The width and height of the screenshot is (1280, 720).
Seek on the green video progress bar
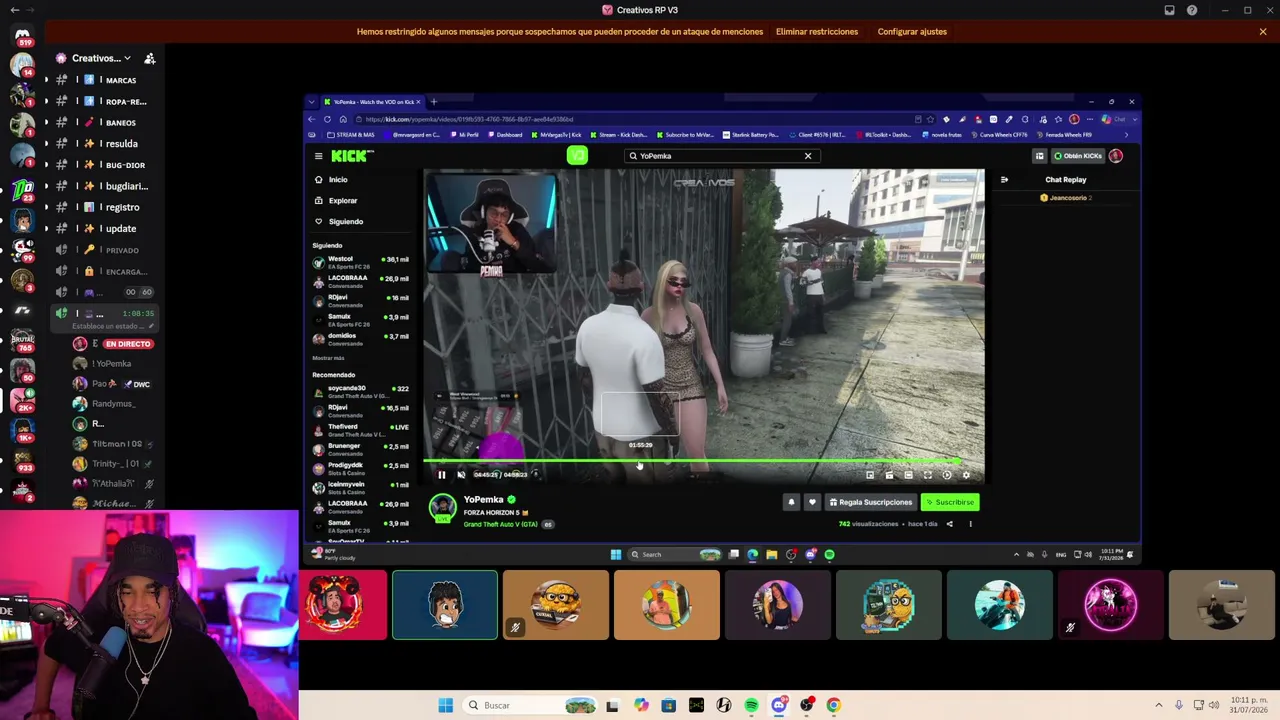click(x=692, y=462)
